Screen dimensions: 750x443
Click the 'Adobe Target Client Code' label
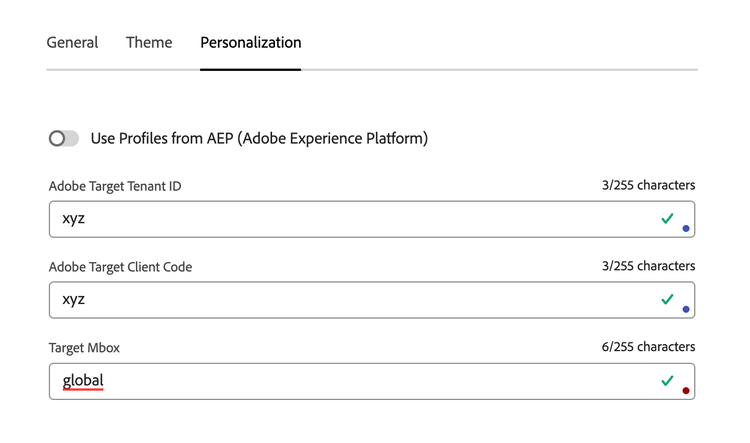coord(120,267)
